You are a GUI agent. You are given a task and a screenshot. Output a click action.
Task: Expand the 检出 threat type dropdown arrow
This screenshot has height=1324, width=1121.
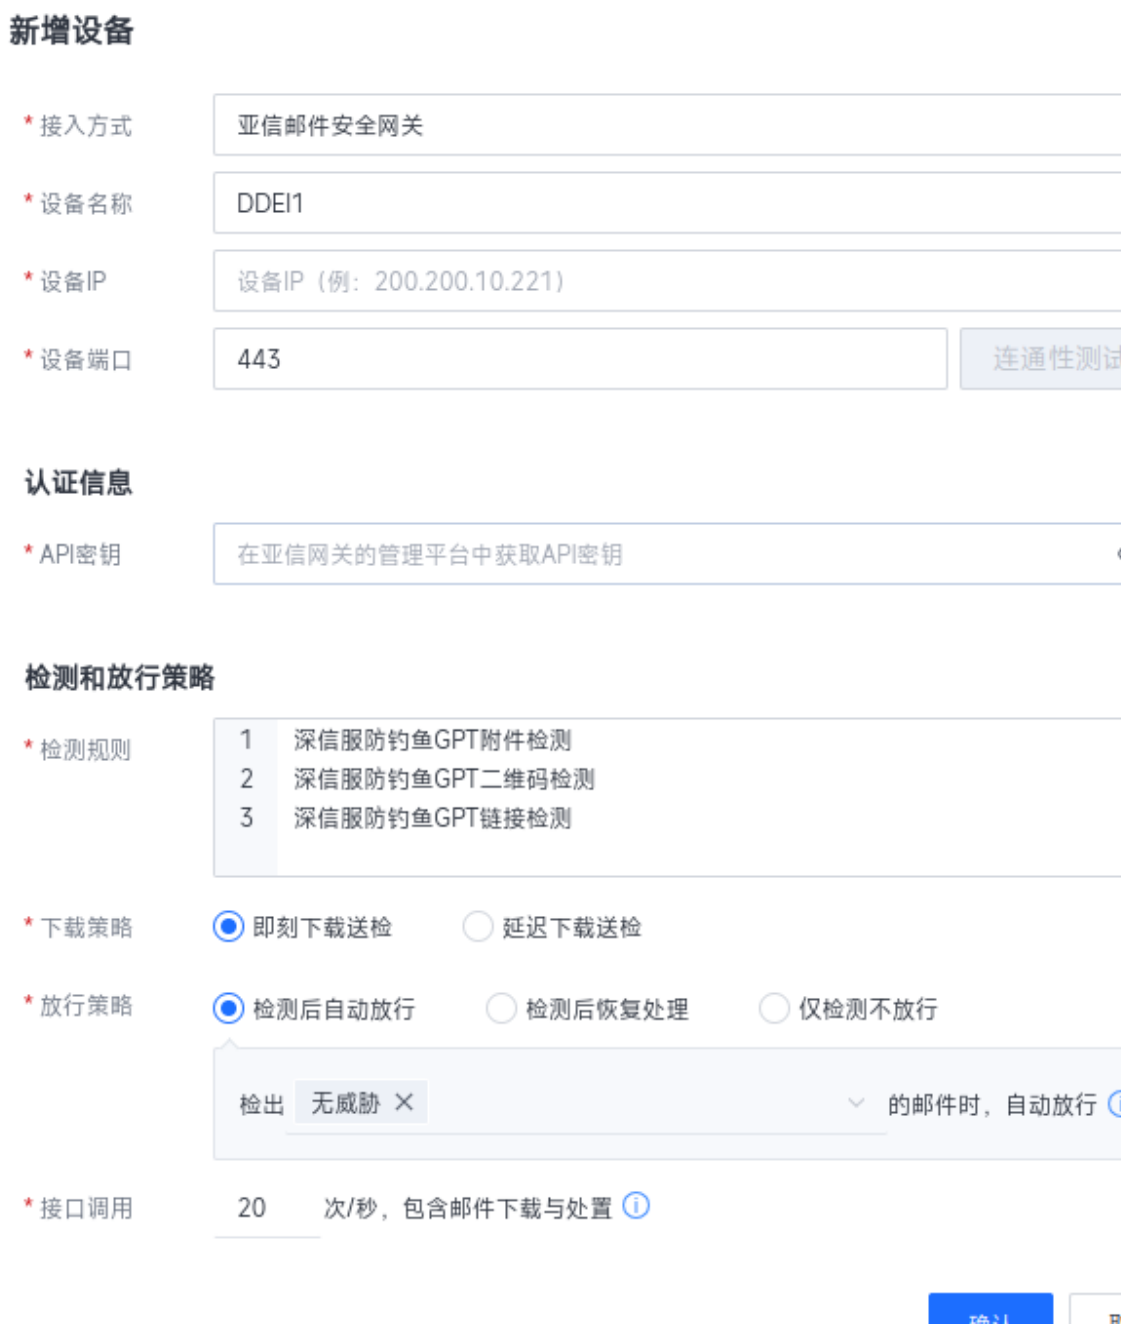[x=856, y=1103]
